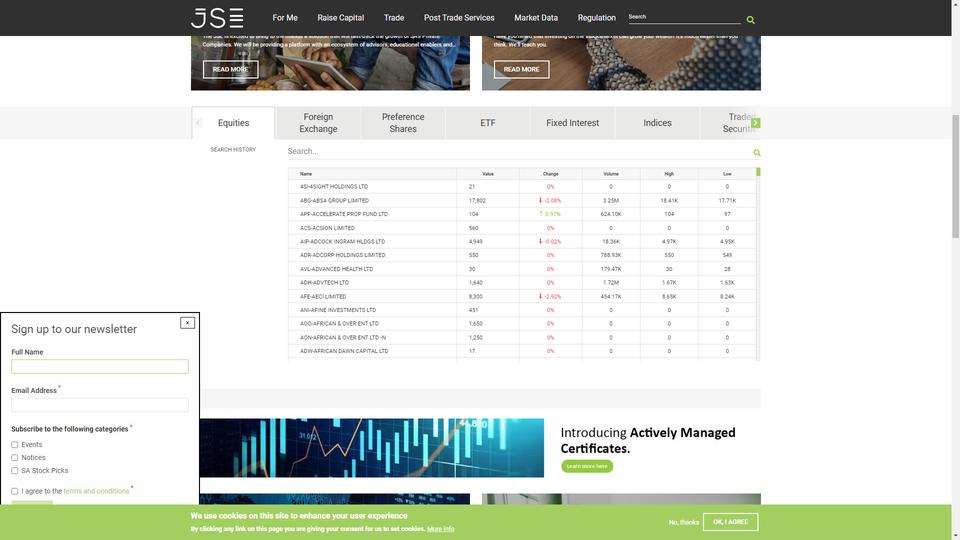Decline cookies with No, thanks

(684, 523)
